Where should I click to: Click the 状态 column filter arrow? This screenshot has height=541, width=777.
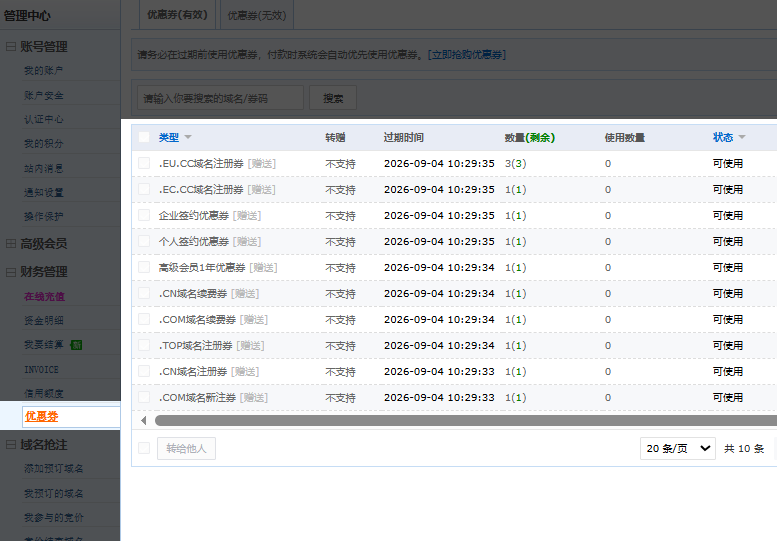point(742,137)
